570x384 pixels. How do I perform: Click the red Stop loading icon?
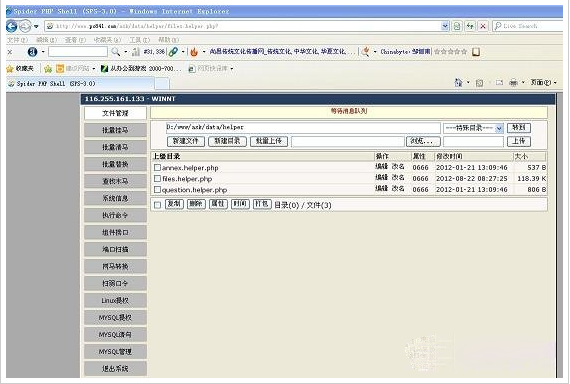coord(483,26)
